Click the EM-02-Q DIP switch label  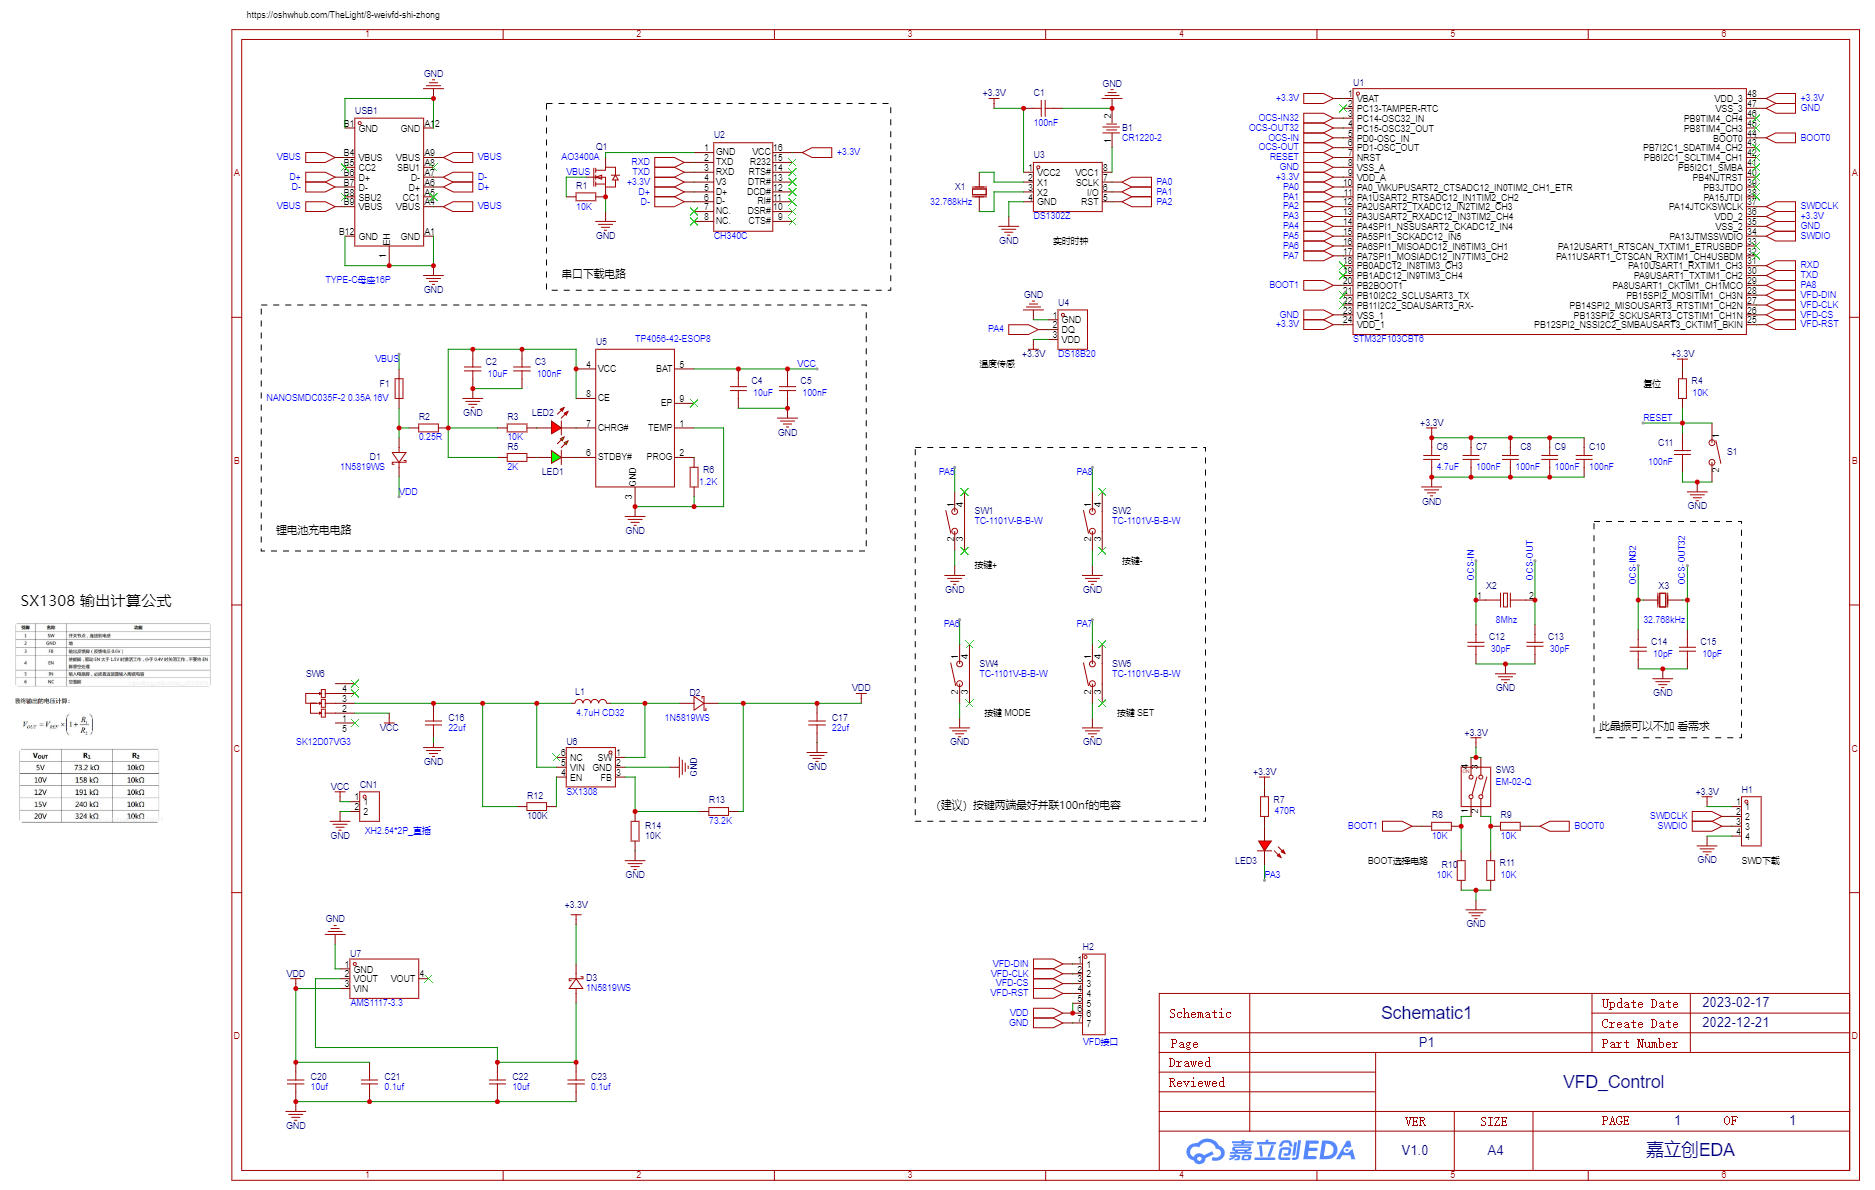pyautogui.click(x=1513, y=782)
